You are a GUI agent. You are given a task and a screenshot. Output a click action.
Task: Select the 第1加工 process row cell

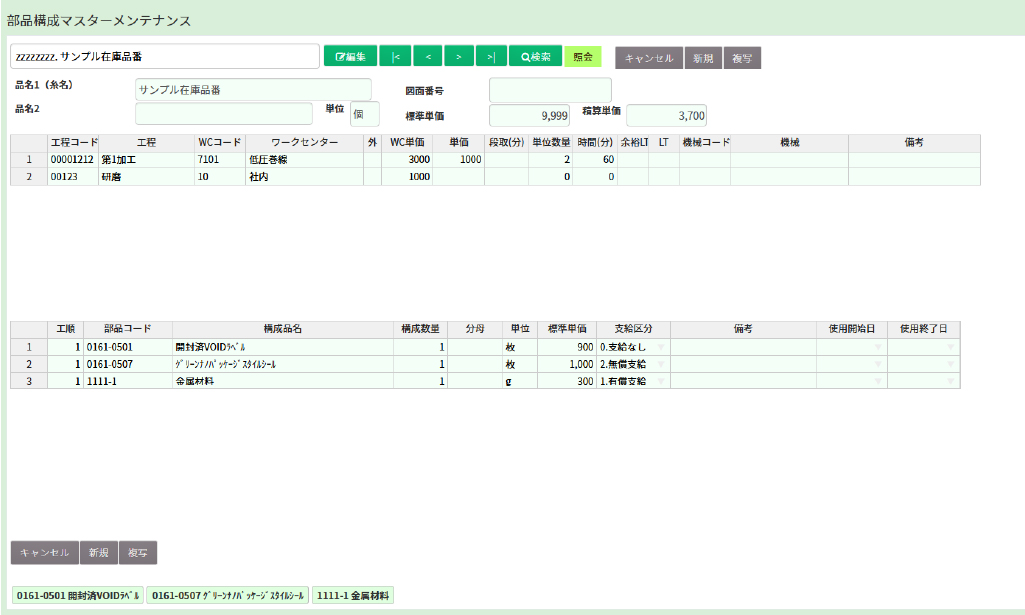click(145, 160)
